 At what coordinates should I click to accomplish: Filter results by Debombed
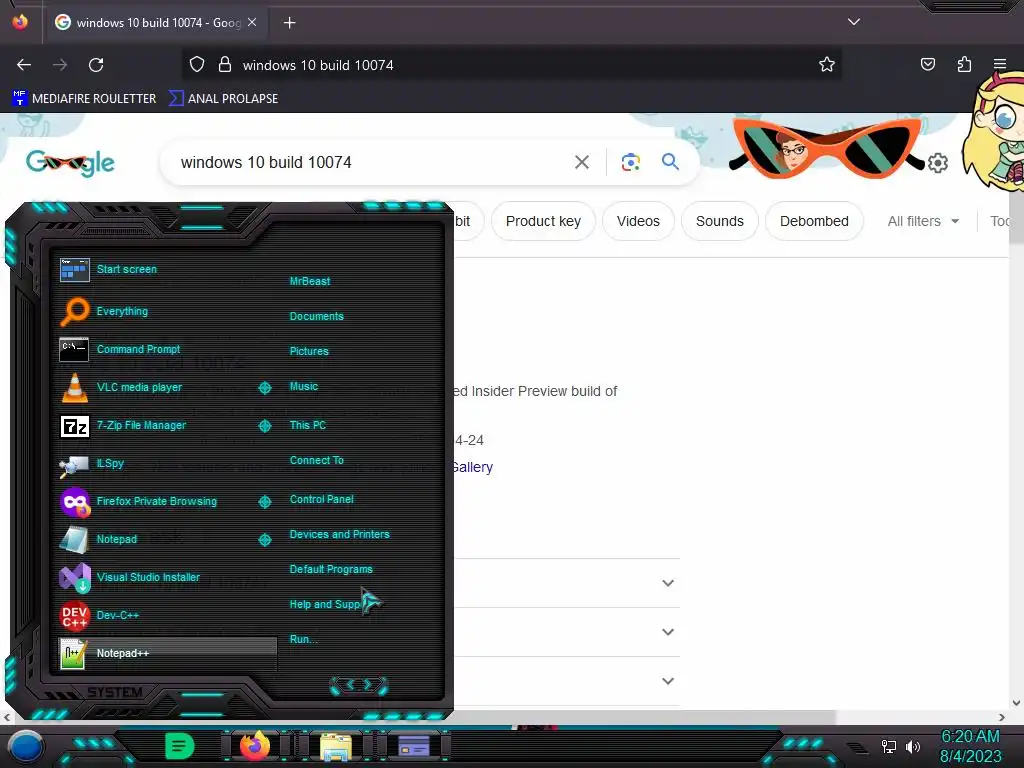tap(814, 221)
